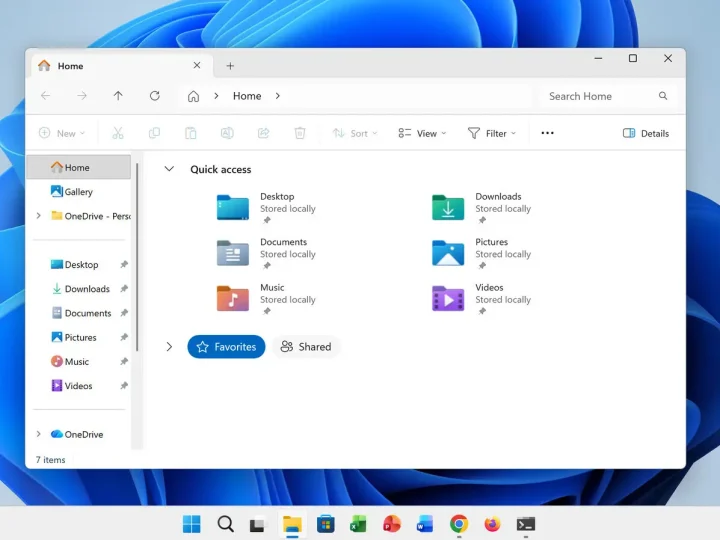Go back with the left arrow
Viewport: 720px width, 540px height.
[45, 96]
